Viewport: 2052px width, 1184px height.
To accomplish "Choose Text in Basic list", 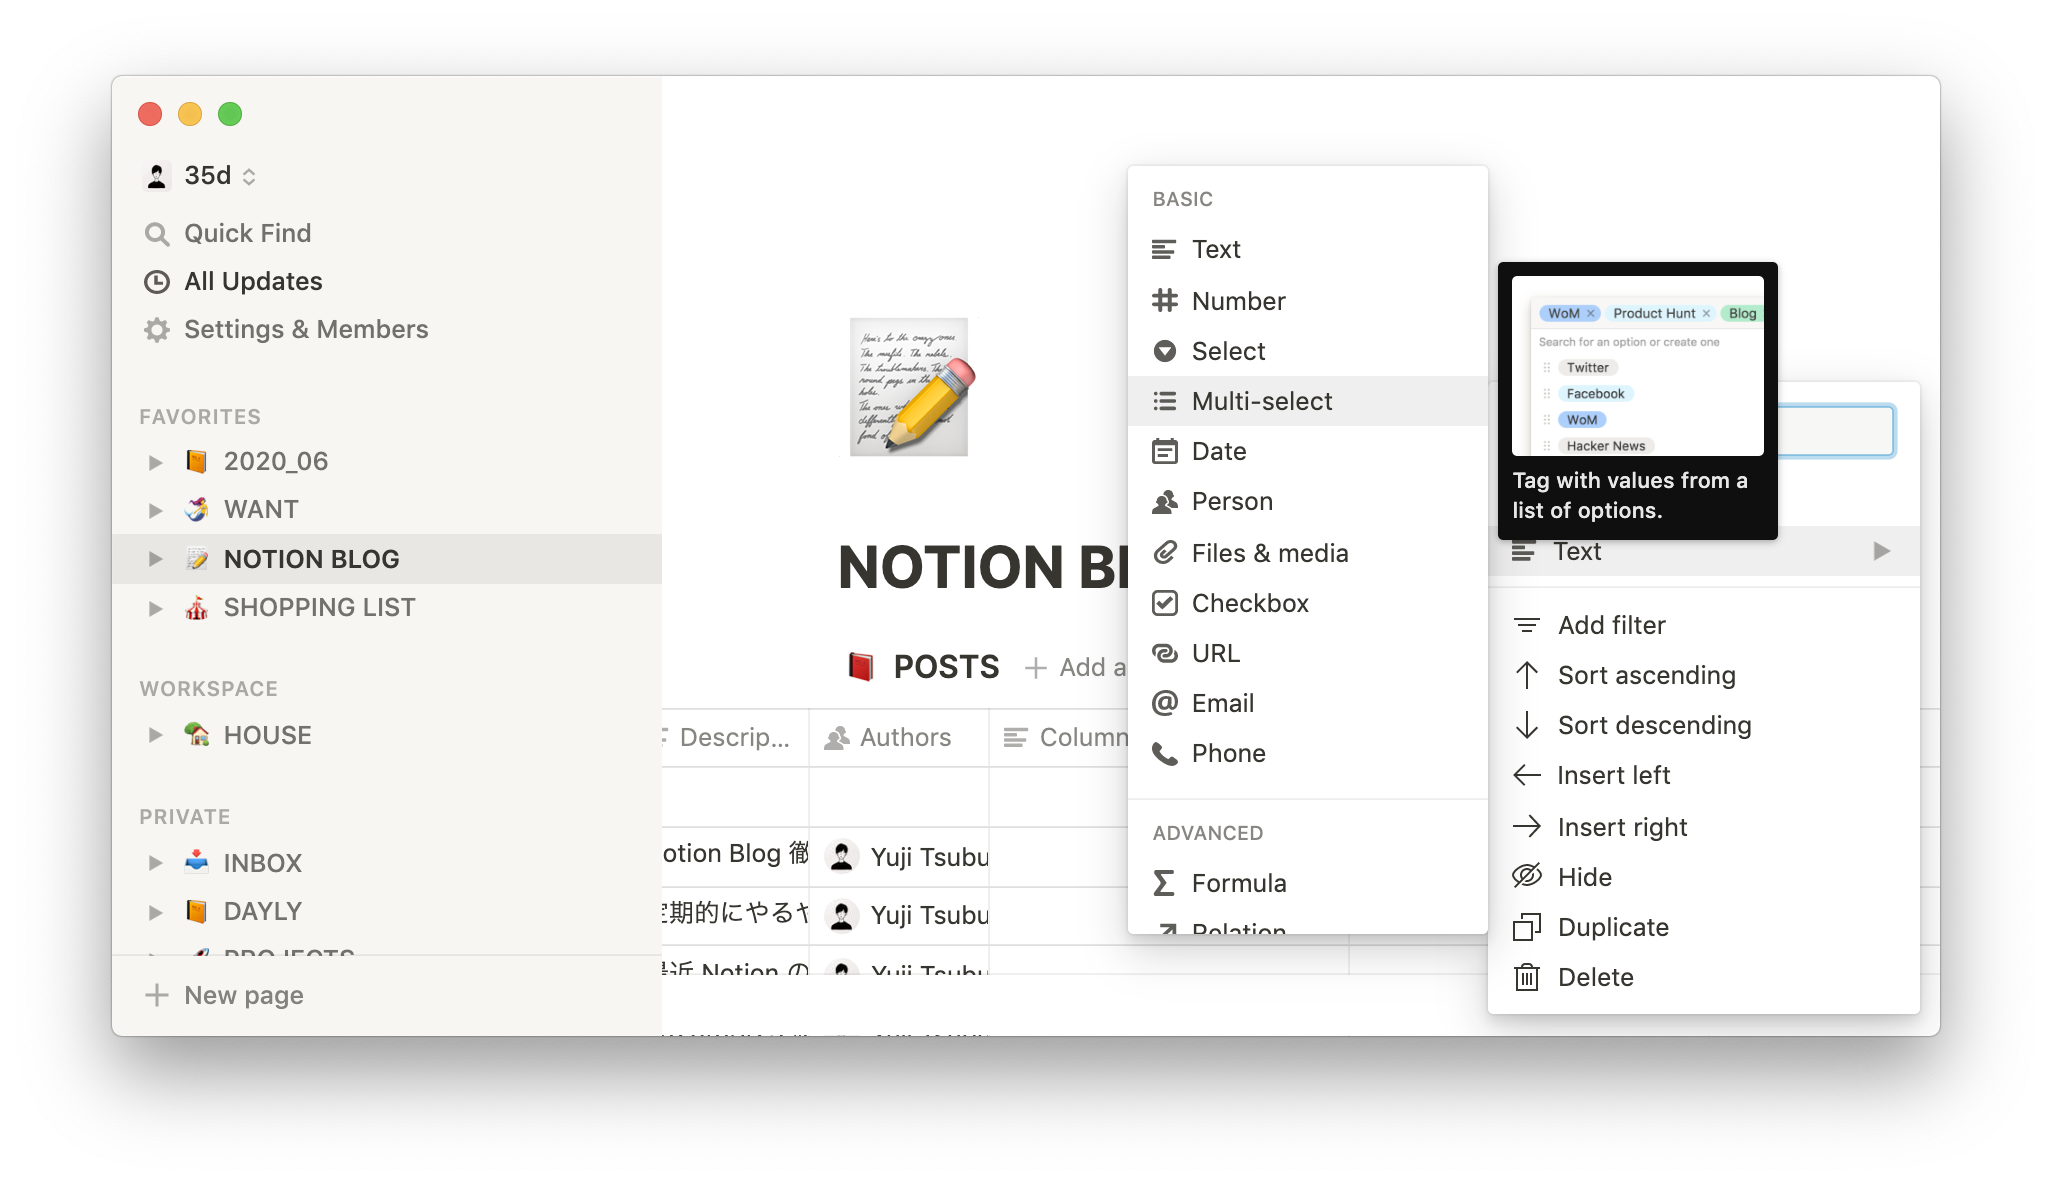I will tap(1307, 249).
